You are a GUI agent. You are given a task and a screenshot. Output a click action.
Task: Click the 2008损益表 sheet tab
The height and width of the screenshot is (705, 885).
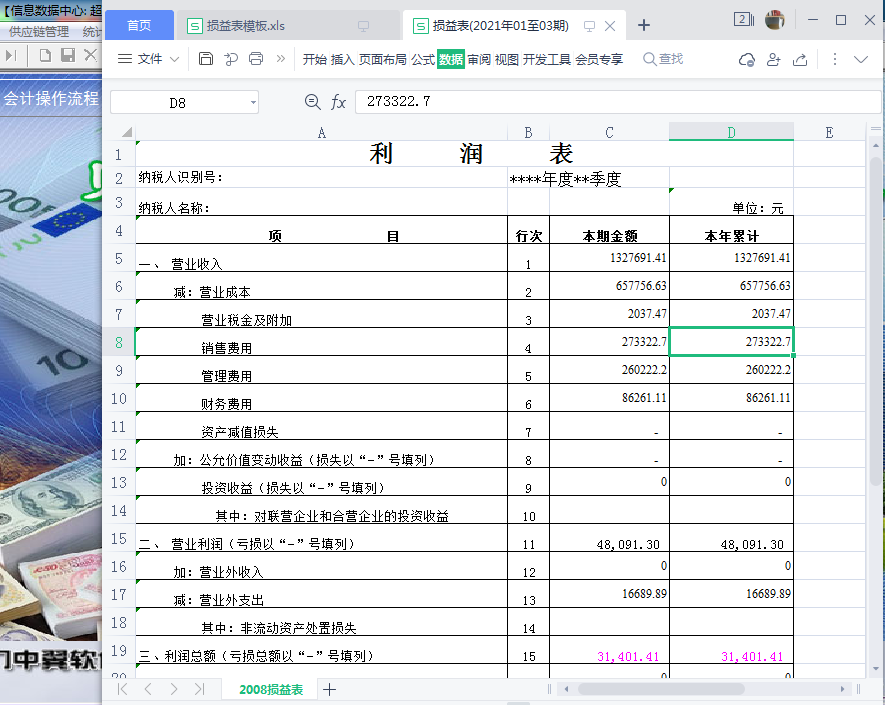(x=271, y=689)
